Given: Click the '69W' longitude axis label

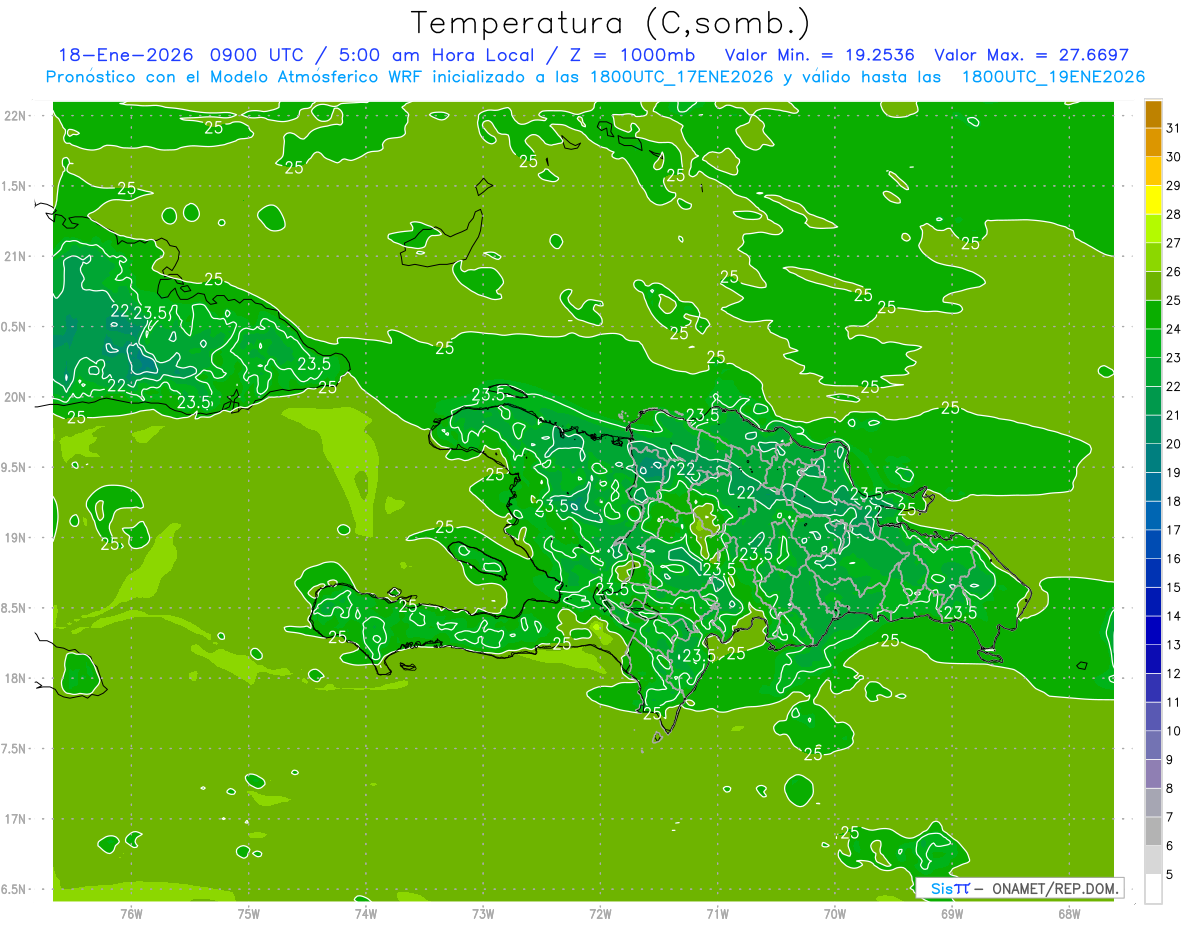Looking at the screenshot, I should (x=952, y=913).
